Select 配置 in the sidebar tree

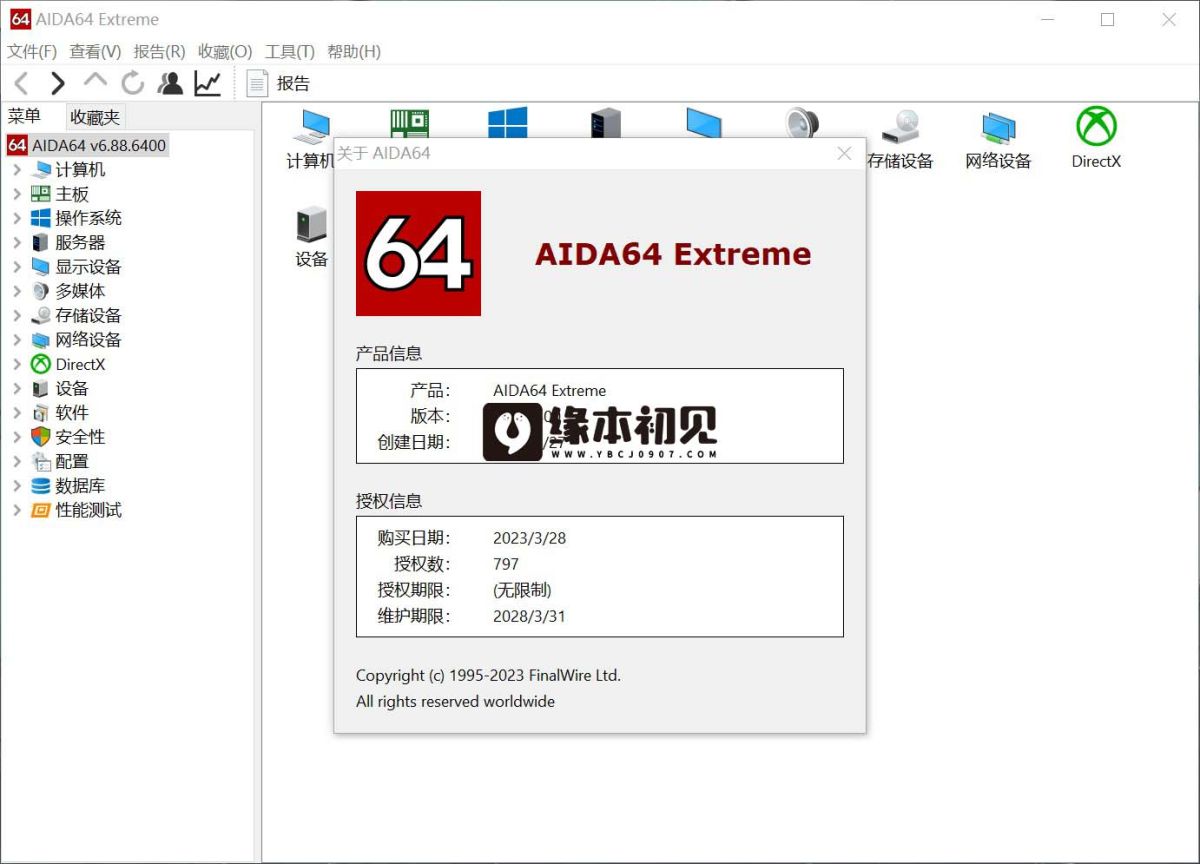72,461
